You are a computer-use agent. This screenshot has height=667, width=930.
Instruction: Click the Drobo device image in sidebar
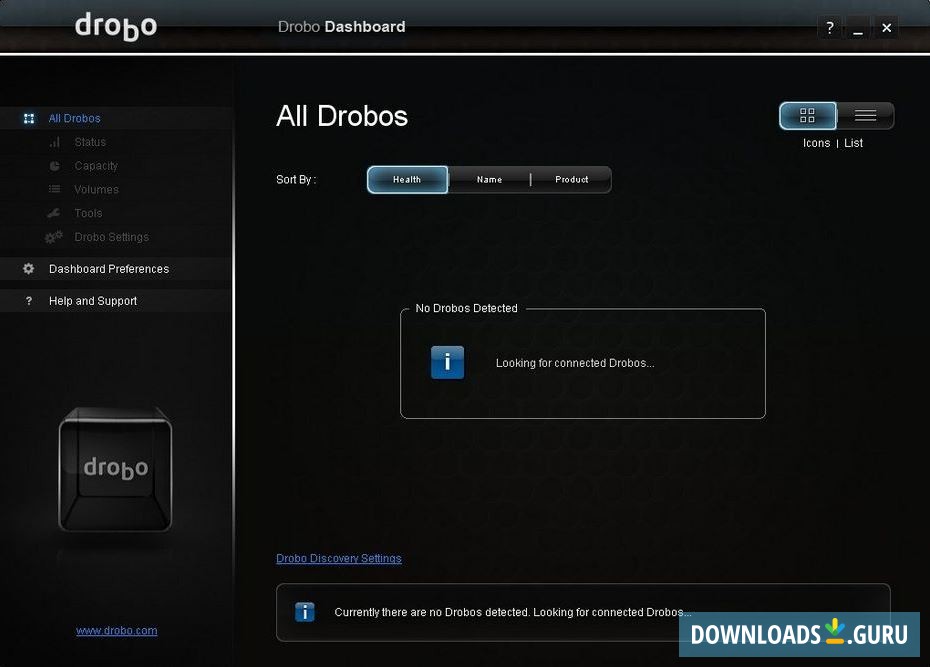pyautogui.click(x=116, y=469)
